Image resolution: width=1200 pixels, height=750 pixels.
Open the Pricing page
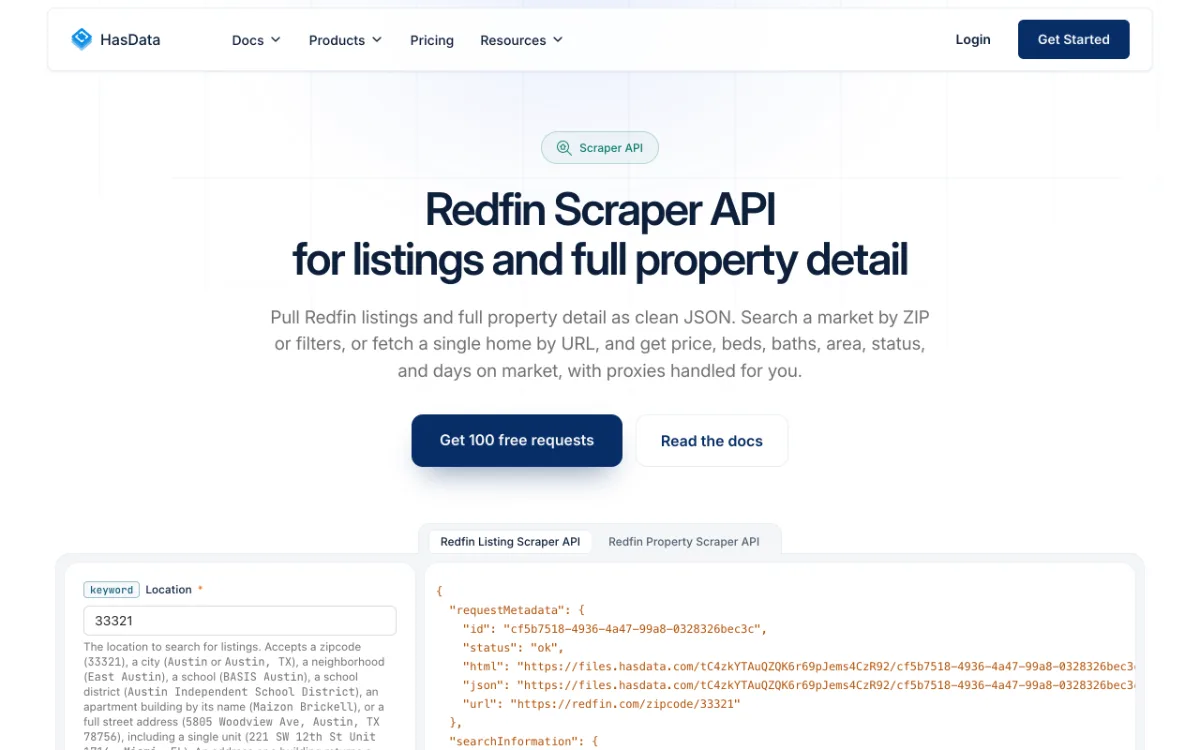pos(432,40)
